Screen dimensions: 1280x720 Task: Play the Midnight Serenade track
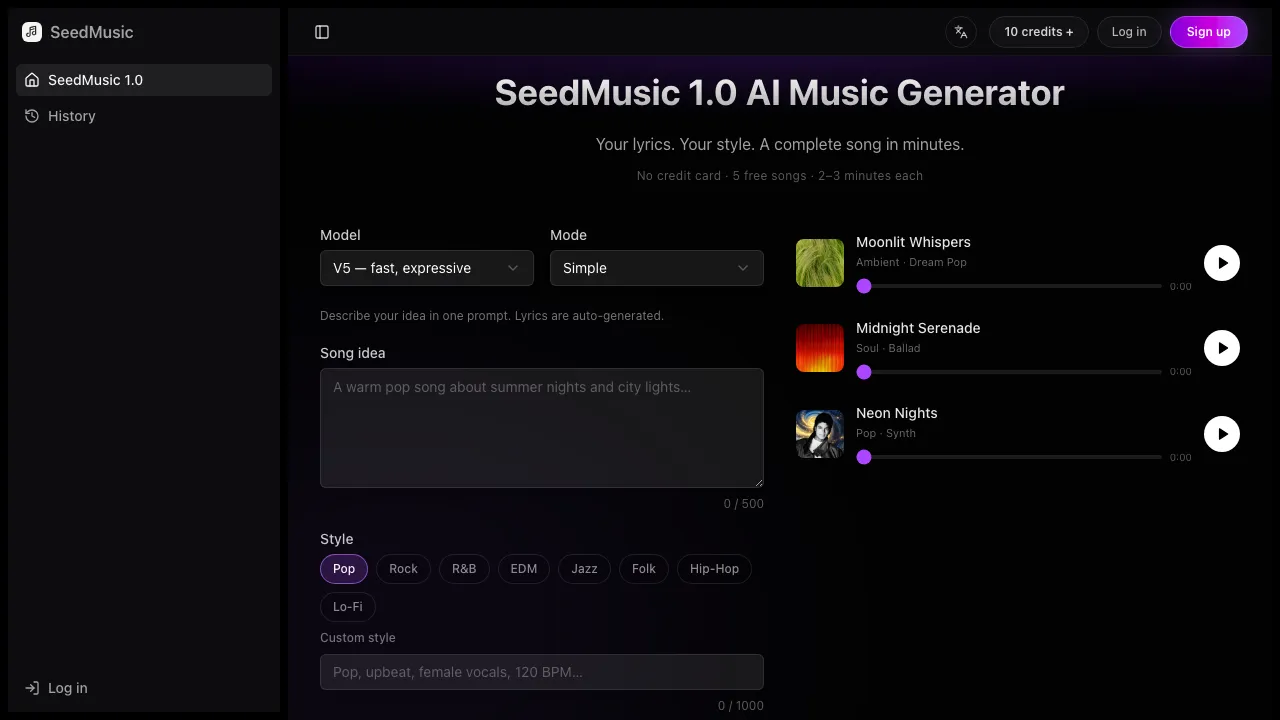[1222, 348]
